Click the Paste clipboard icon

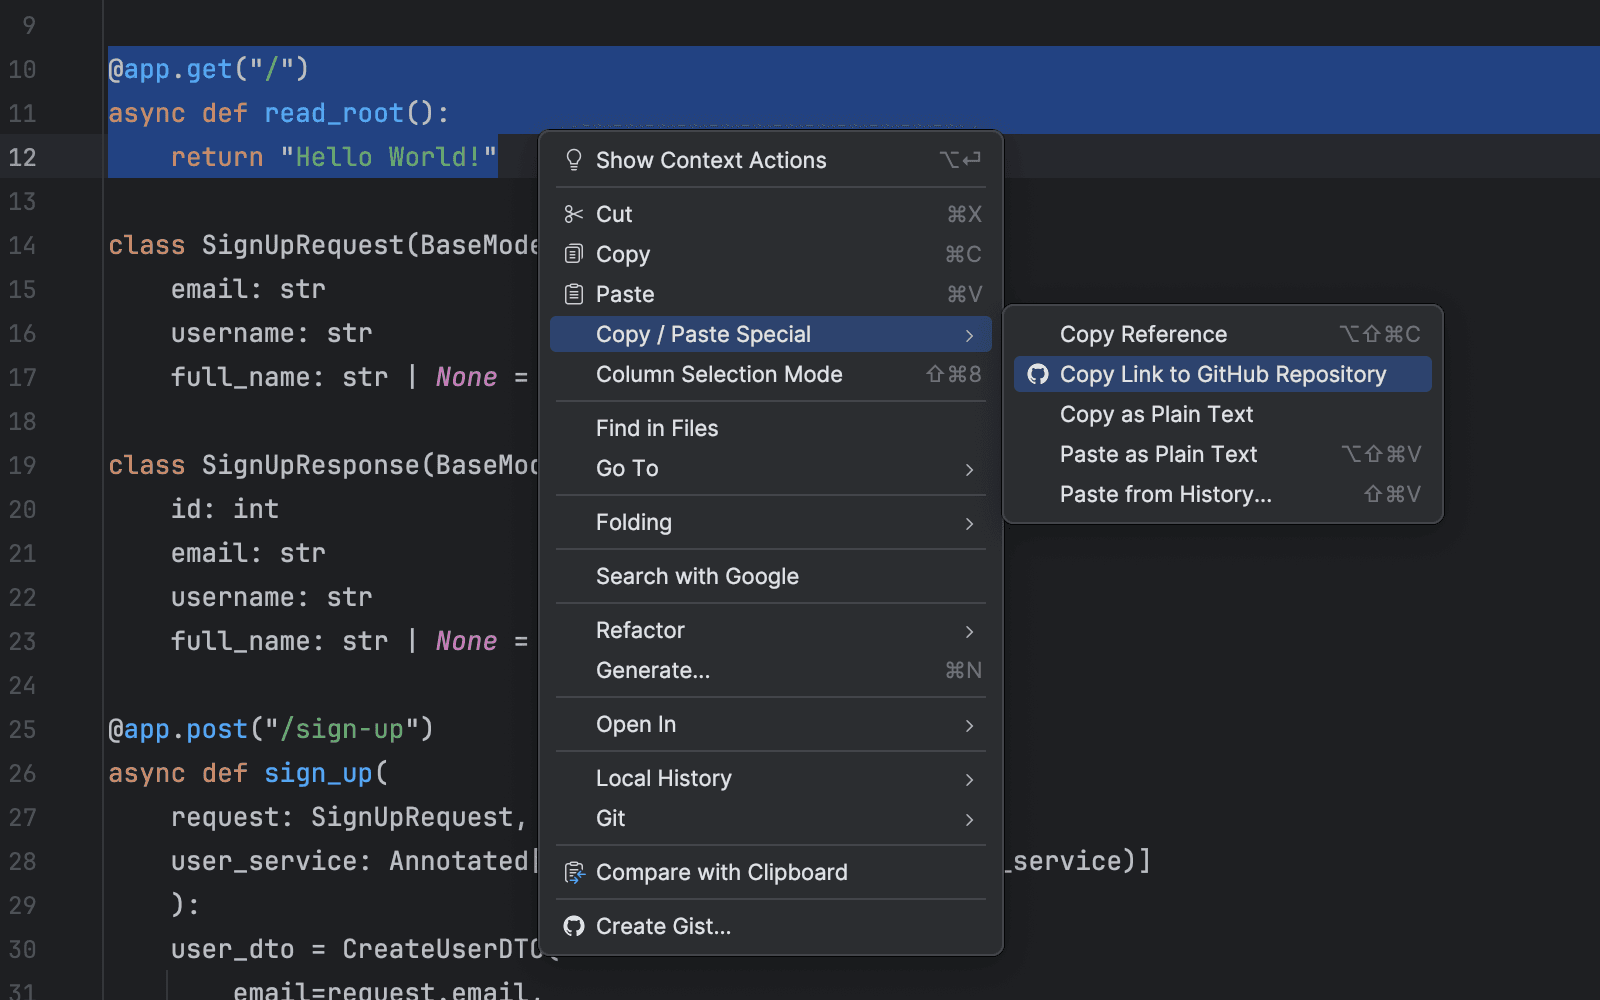pos(573,293)
